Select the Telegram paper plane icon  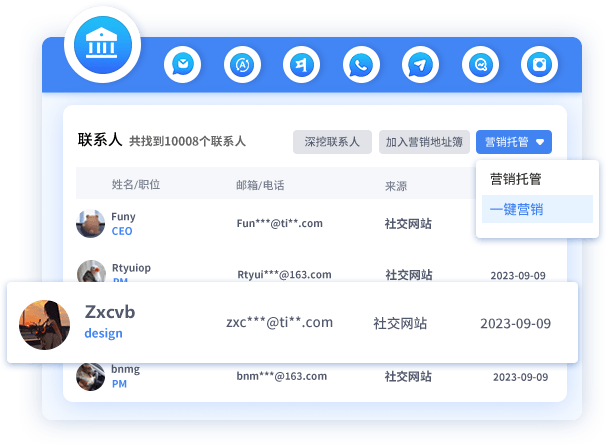pos(421,66)
